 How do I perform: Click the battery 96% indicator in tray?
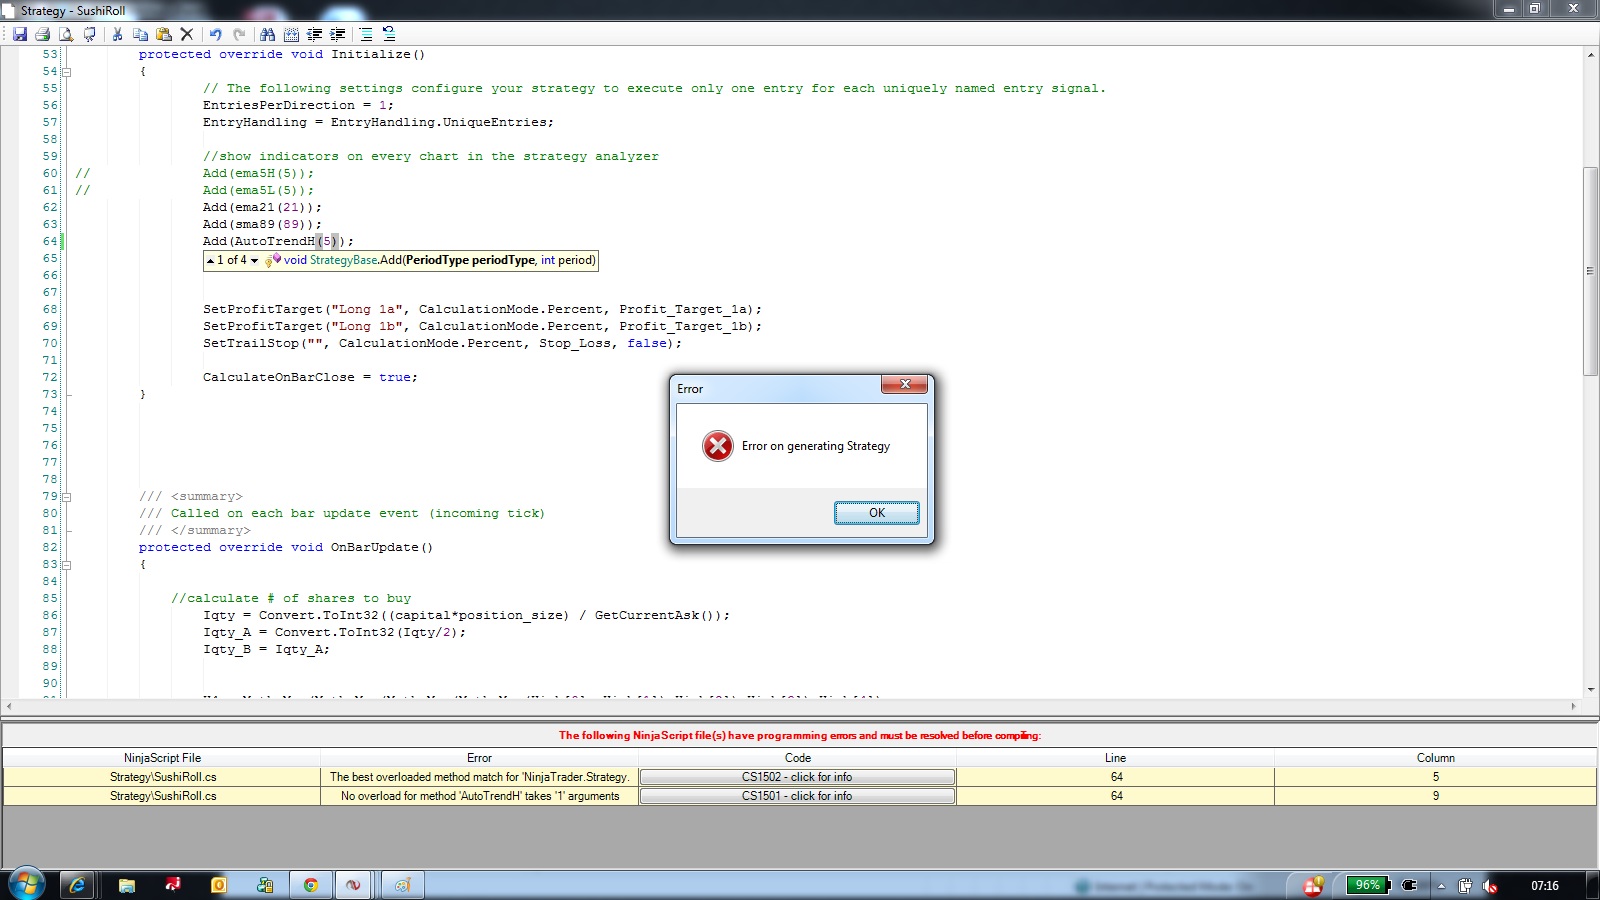pyautogui.click(x=1367, y=885)
